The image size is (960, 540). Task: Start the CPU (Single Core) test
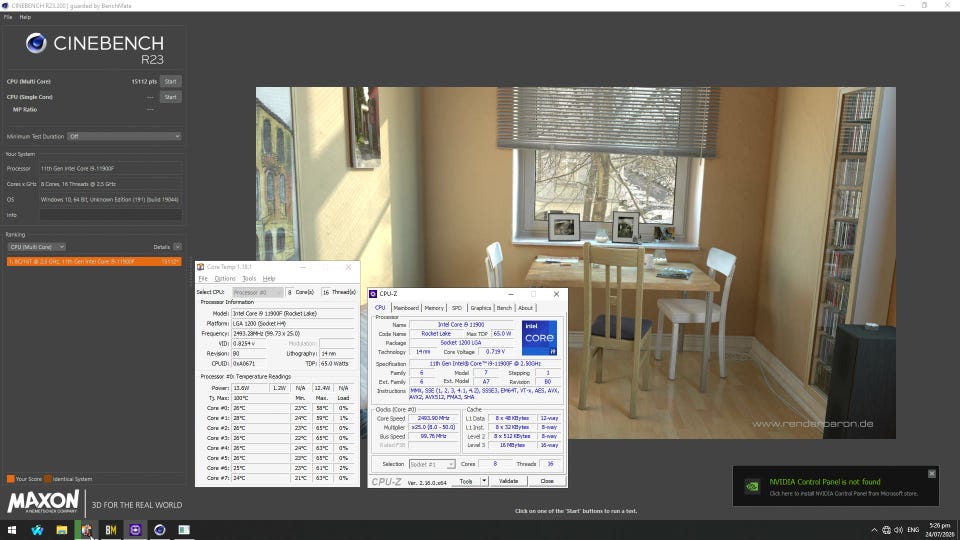[x=170, y=97]
